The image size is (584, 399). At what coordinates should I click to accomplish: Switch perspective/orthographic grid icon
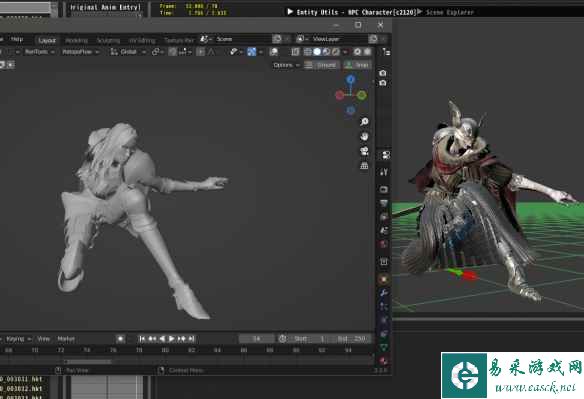[x=364, y=165]
